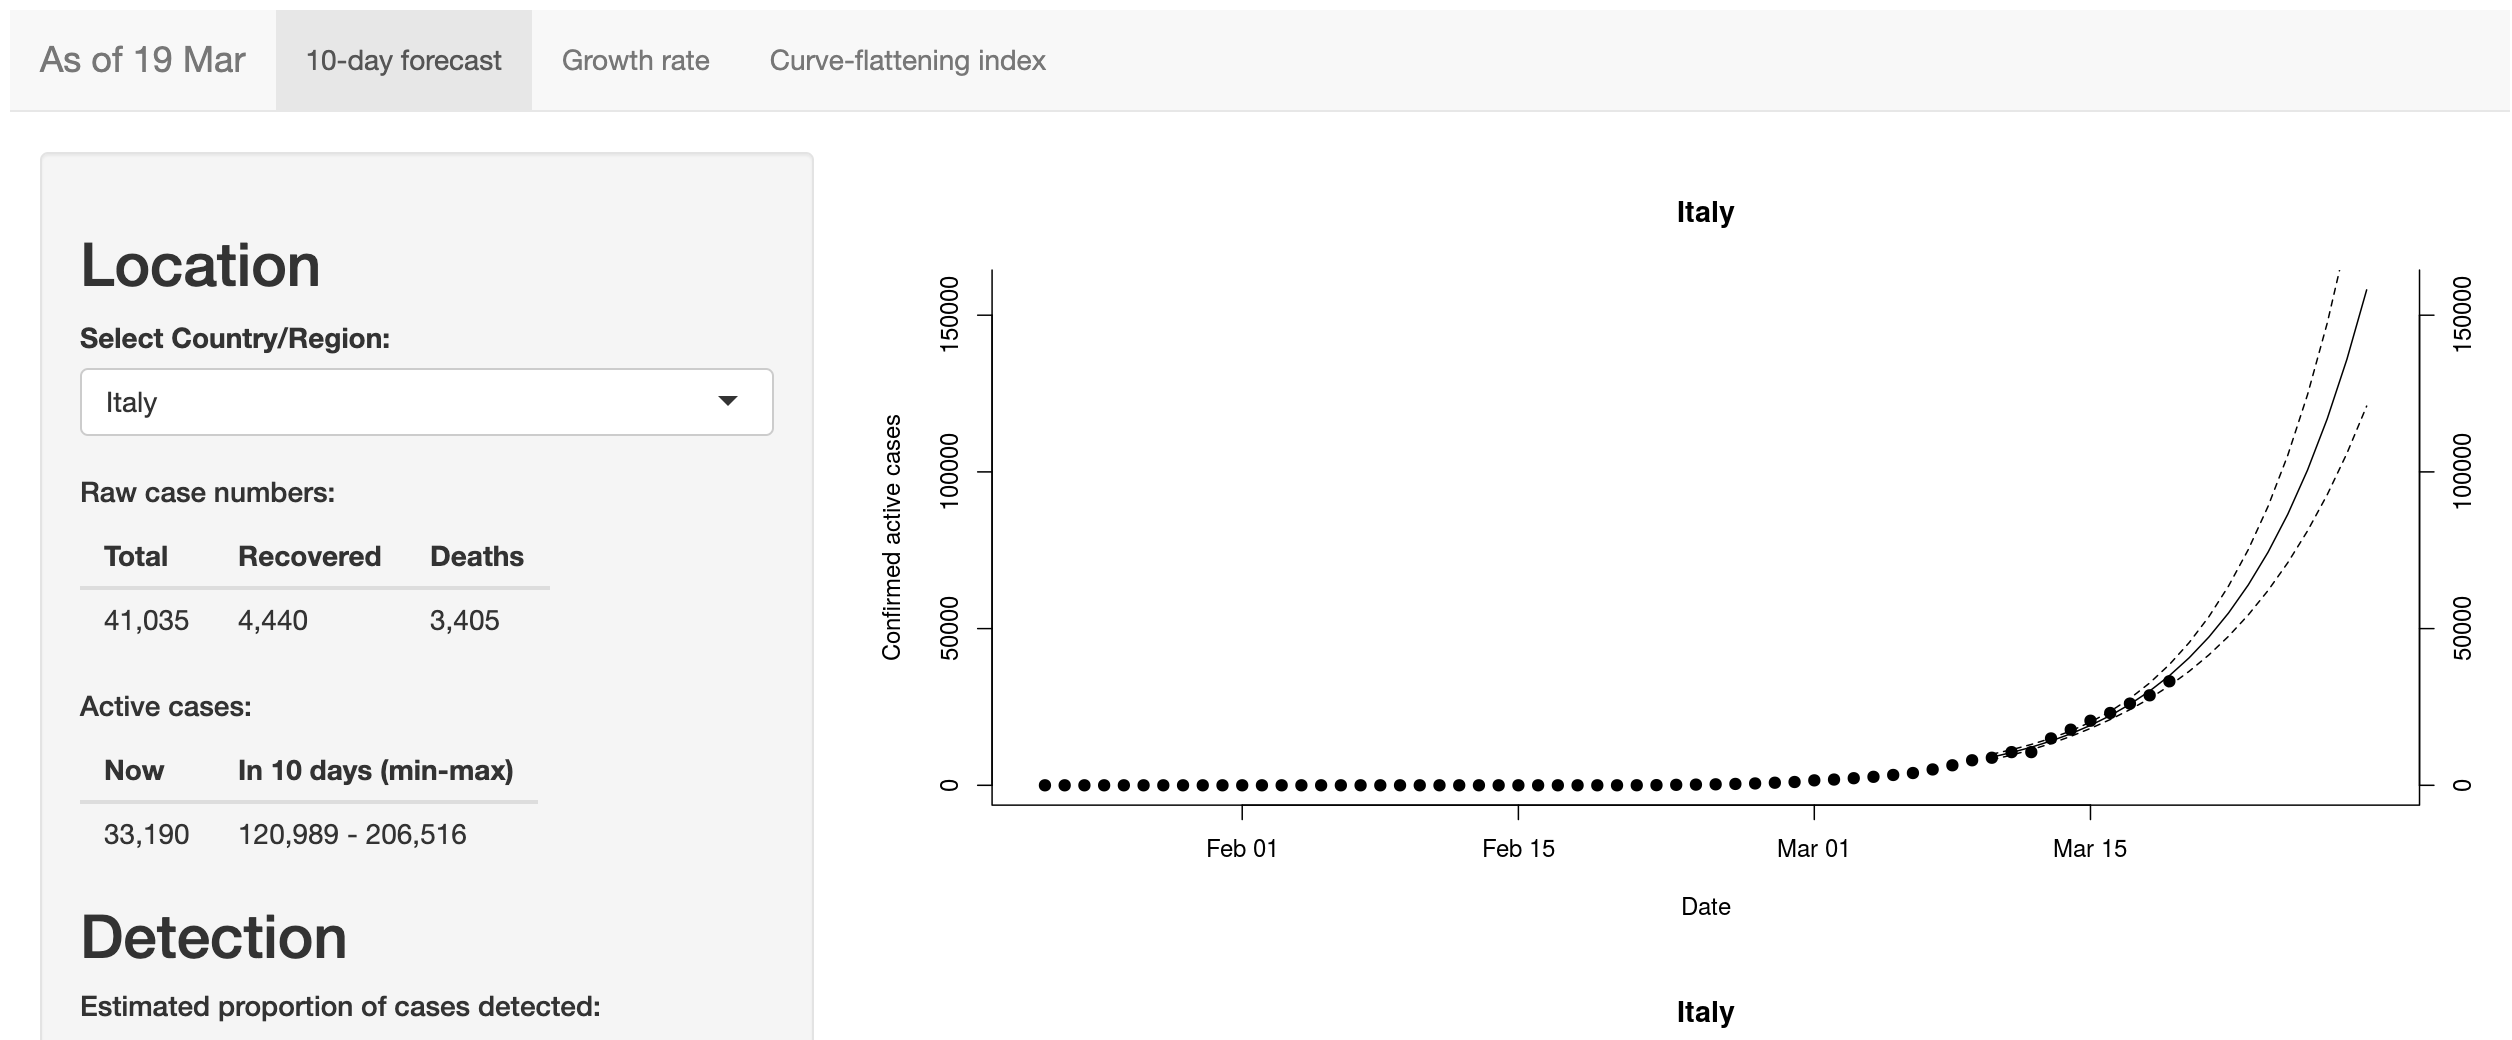This screenshot has height=1040, width=2512.
Task: Select the 41,035 total cases value
Action: pyautogui.click(x=146, y=620)
